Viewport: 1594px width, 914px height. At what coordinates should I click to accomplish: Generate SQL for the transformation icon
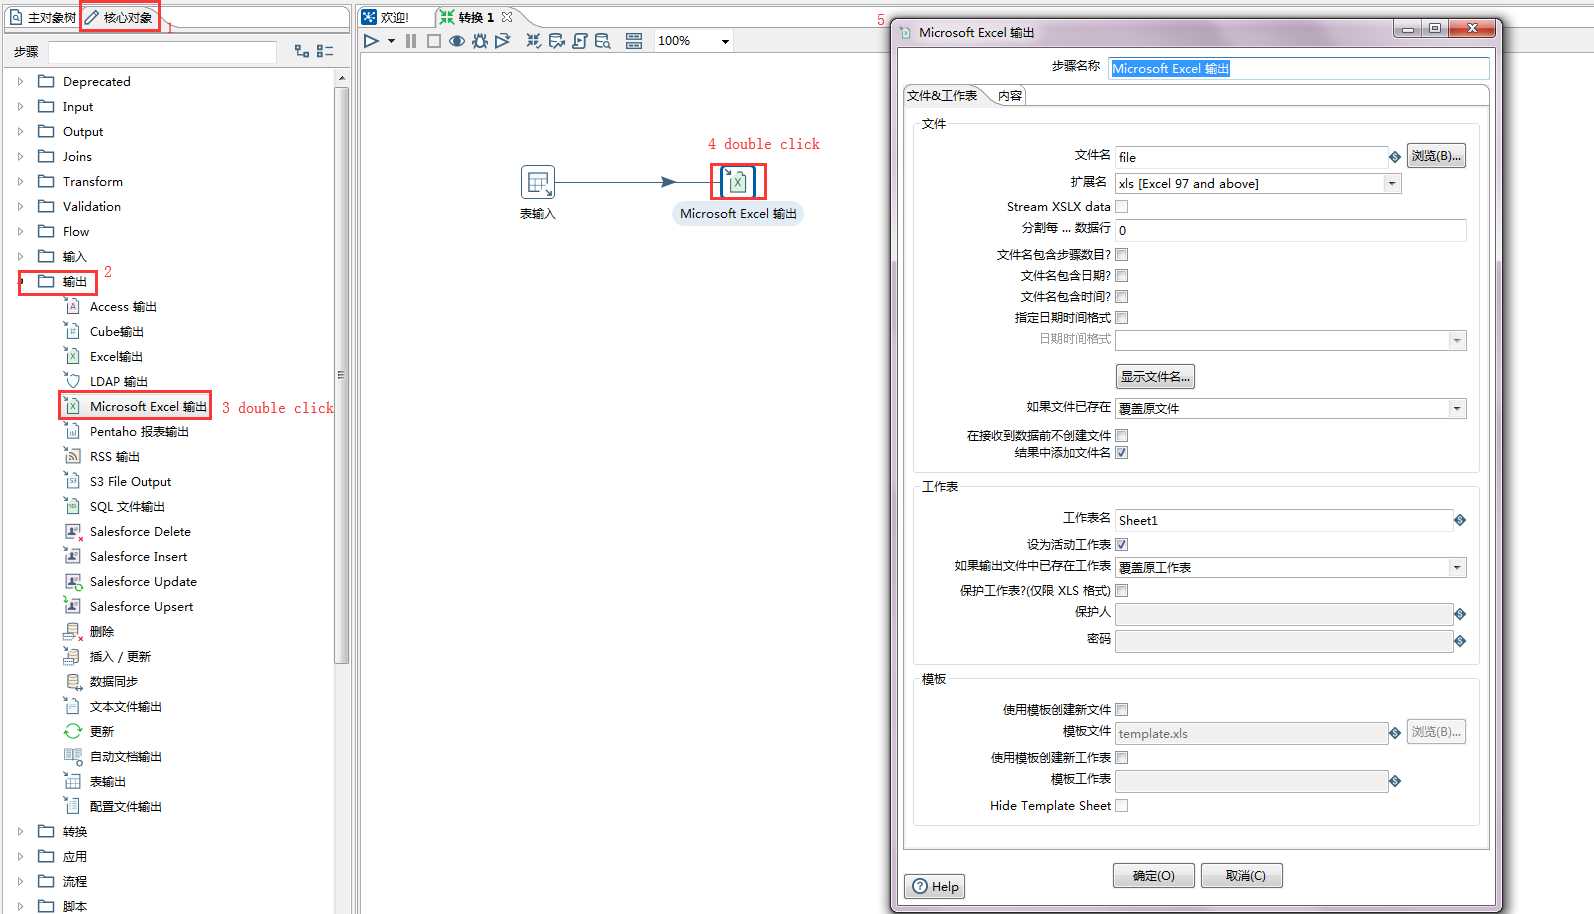click(x=580, y=41)
